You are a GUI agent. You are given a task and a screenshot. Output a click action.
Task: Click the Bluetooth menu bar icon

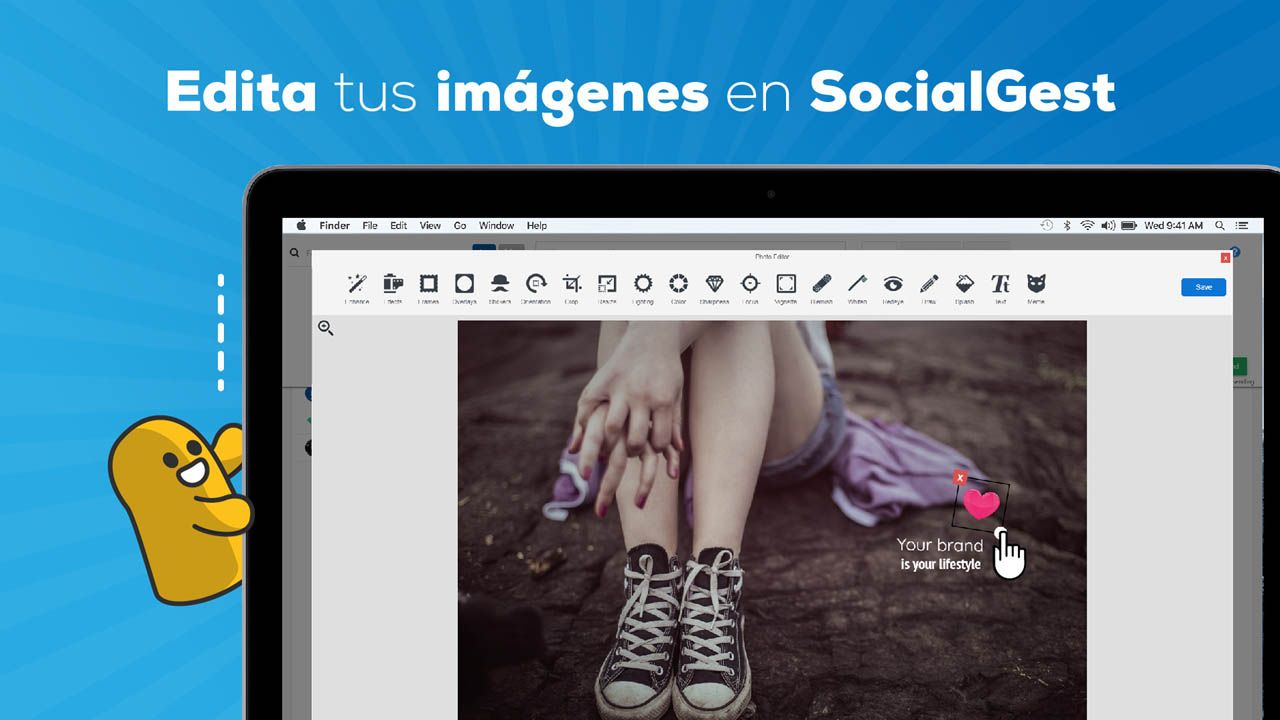tap(1067, 226)
